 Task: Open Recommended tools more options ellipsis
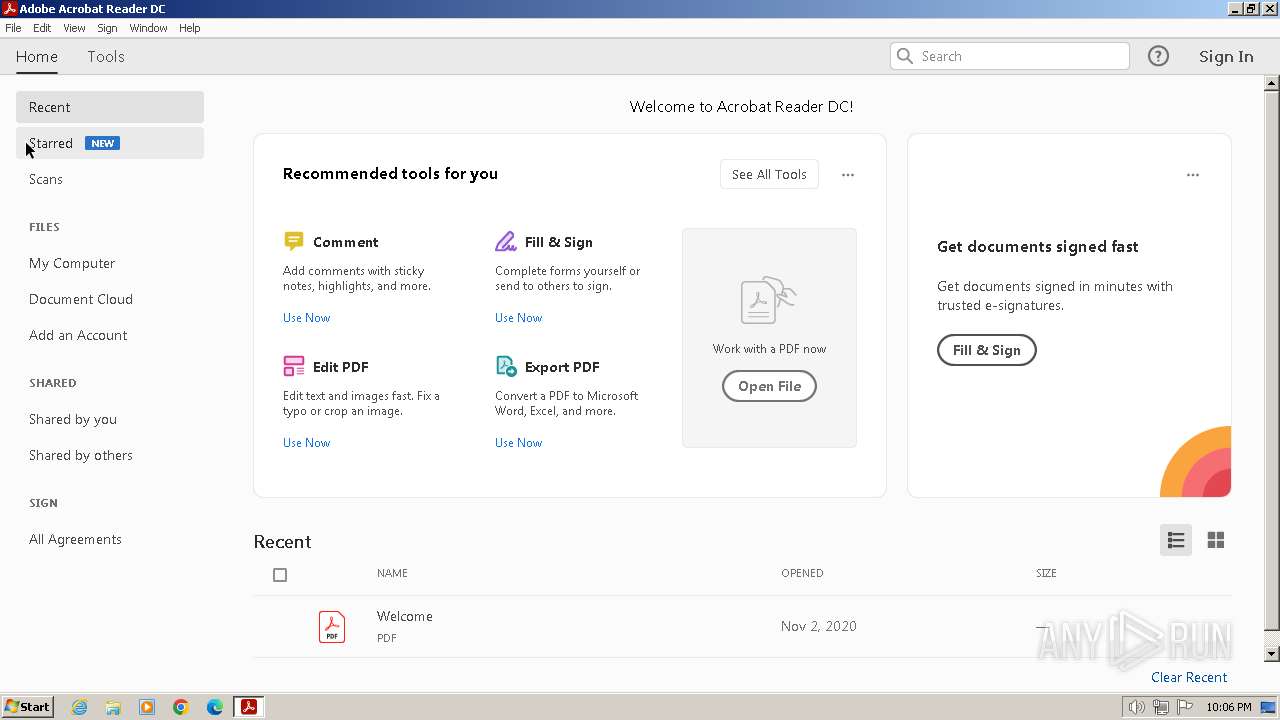click(x=848, y=175)
